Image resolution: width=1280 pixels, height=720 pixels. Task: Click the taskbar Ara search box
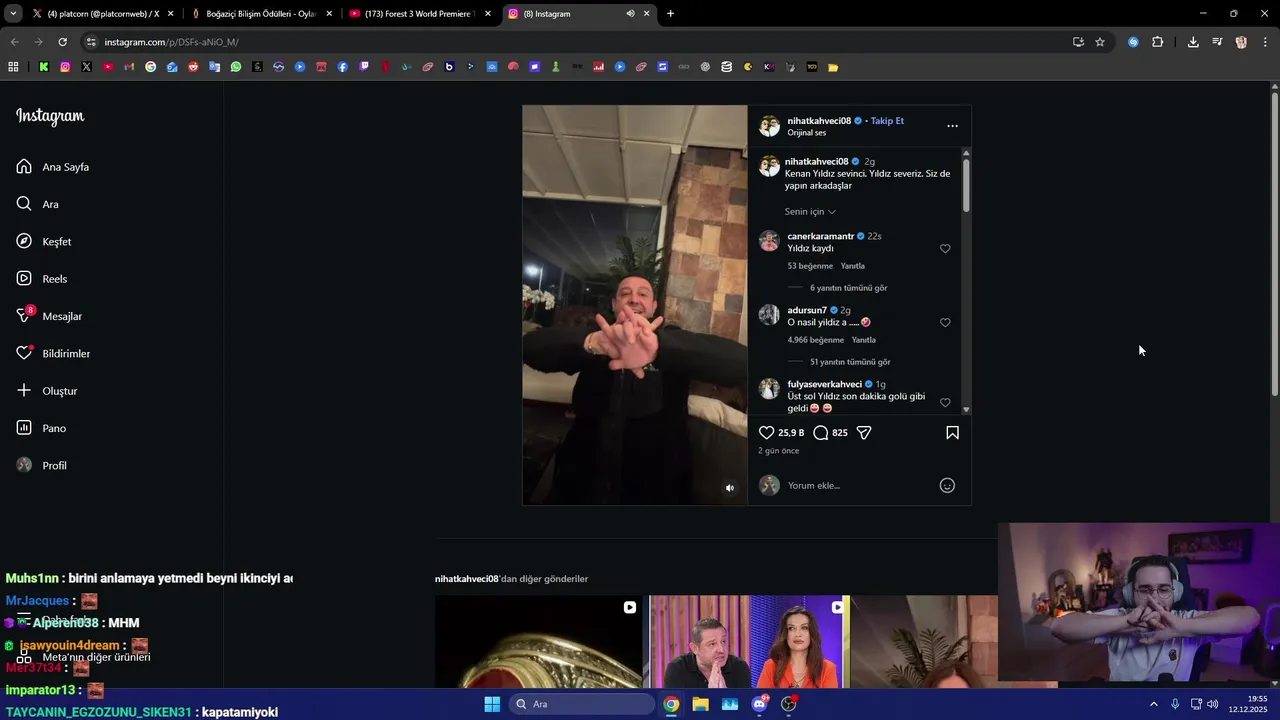coord(581,704)
